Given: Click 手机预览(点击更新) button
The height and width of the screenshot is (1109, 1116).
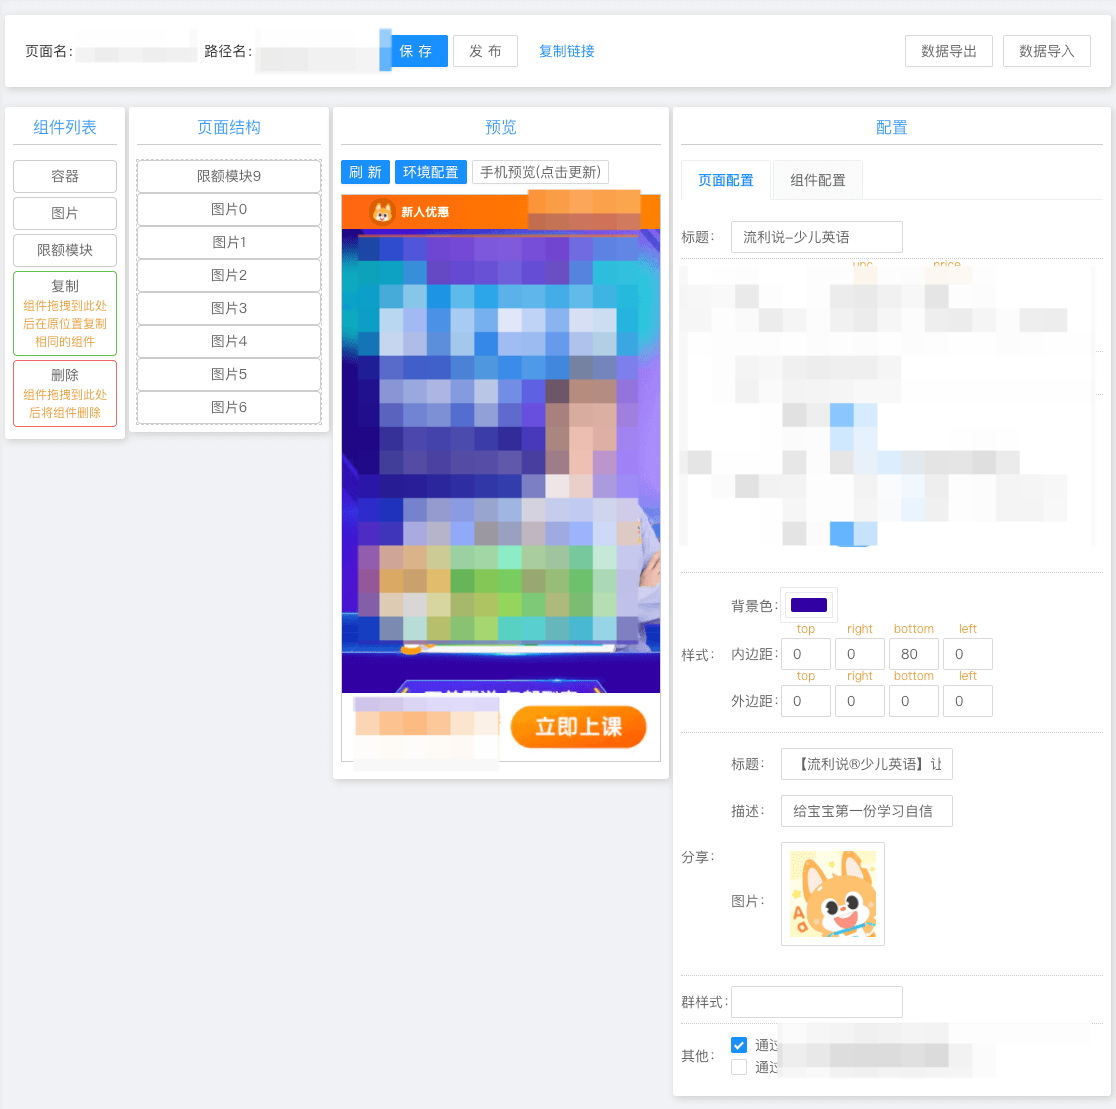Looking at the screenshot, I should [x=540, y=172].
